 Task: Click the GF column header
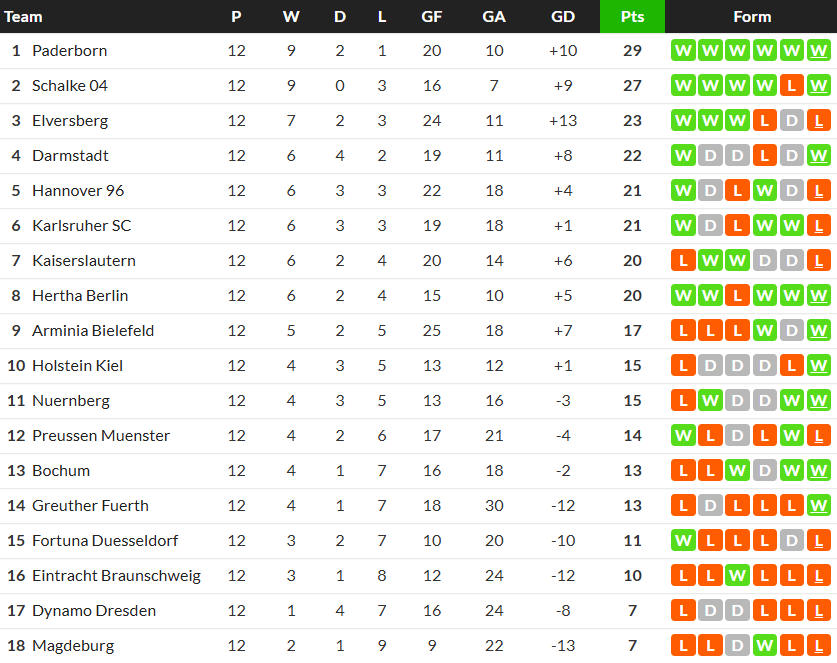432,17
